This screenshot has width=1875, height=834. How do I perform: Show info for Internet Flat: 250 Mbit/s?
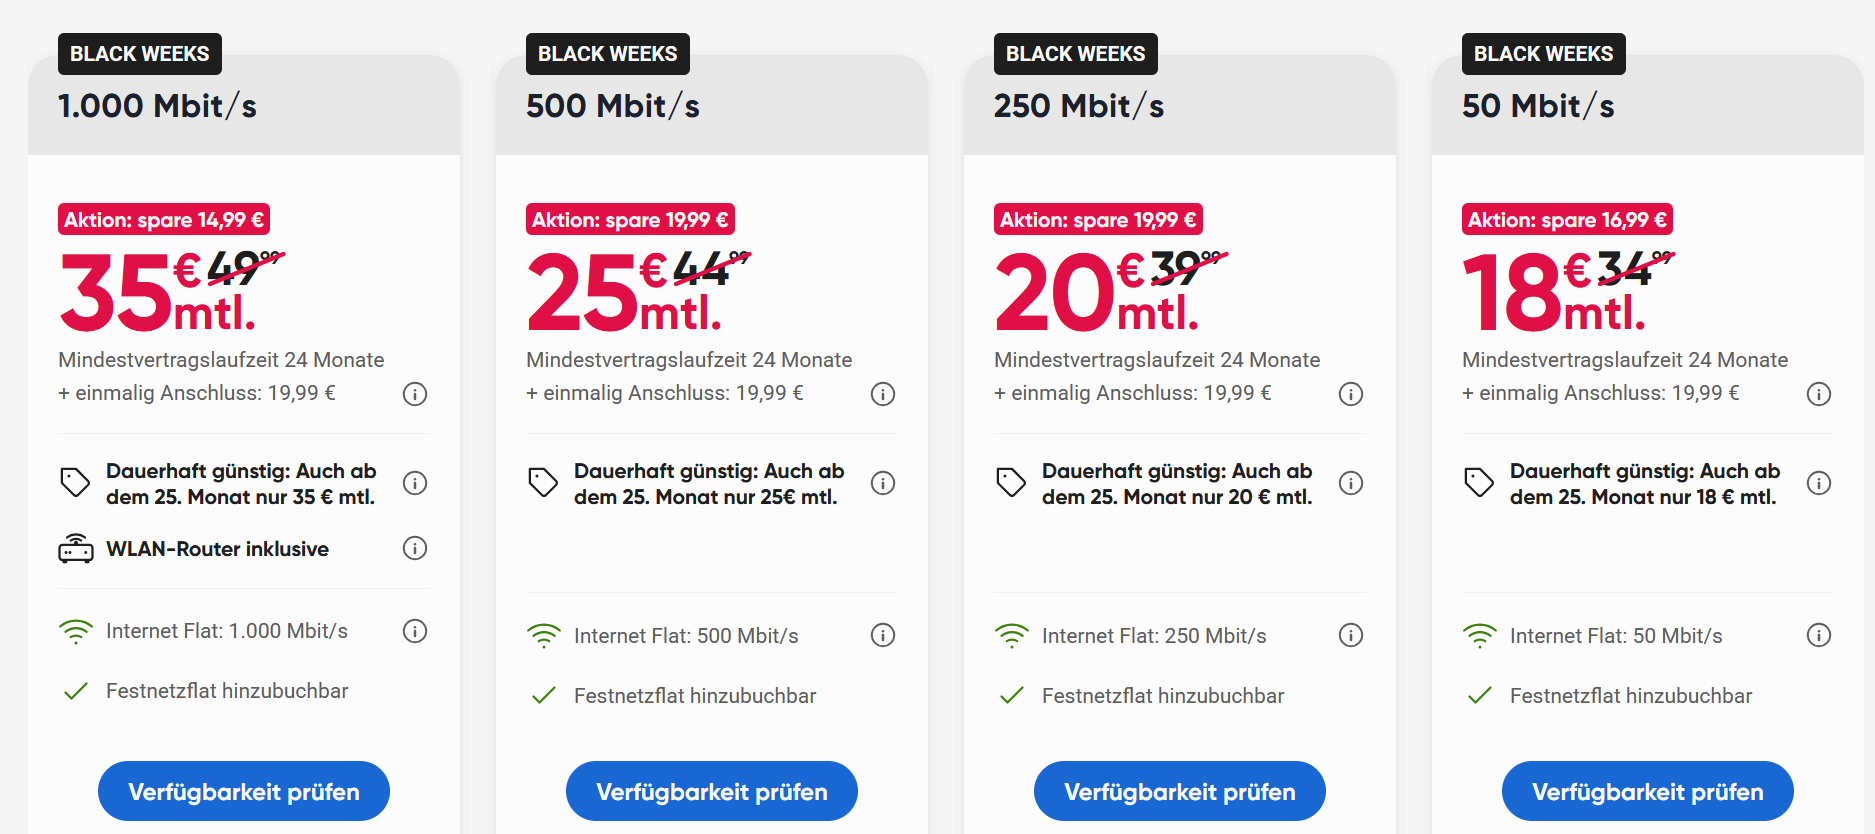click(x=1351, y=635)
